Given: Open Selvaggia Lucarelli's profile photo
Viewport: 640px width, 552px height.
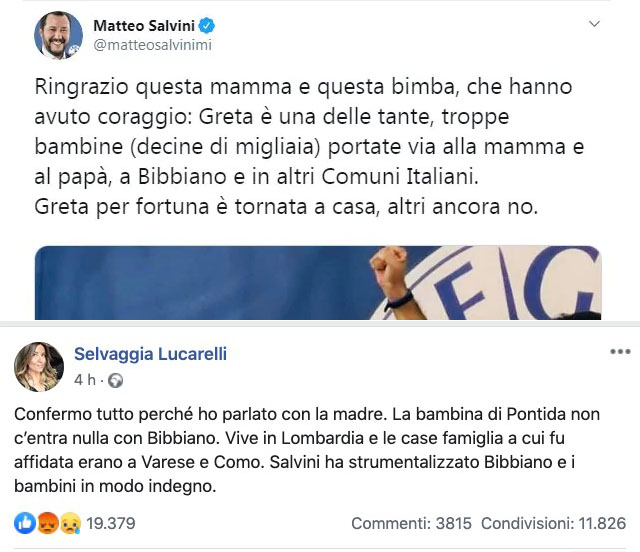Looking at the screenshot, I should (x=38, y=366).
